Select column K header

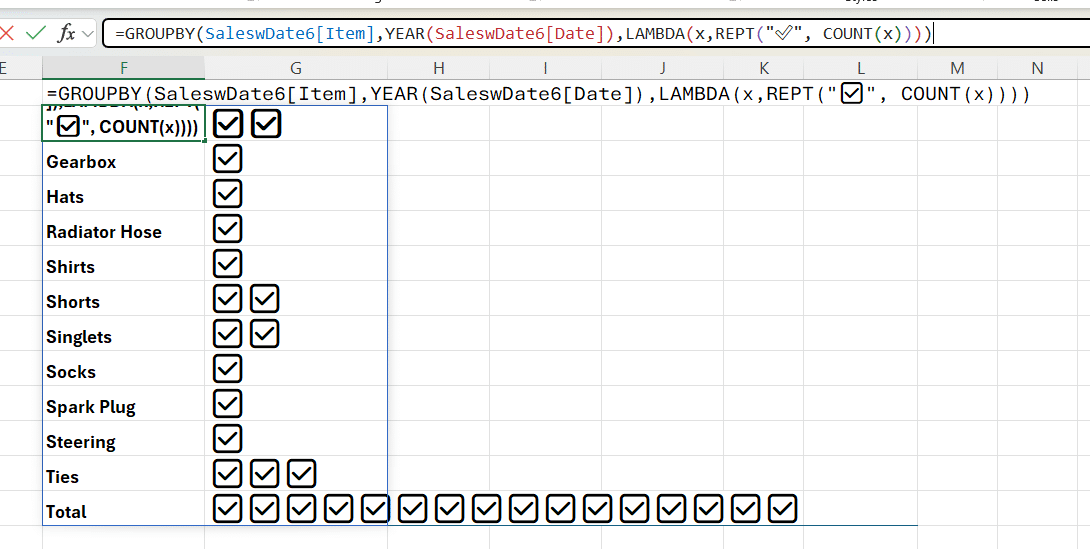tap(764, 68)
